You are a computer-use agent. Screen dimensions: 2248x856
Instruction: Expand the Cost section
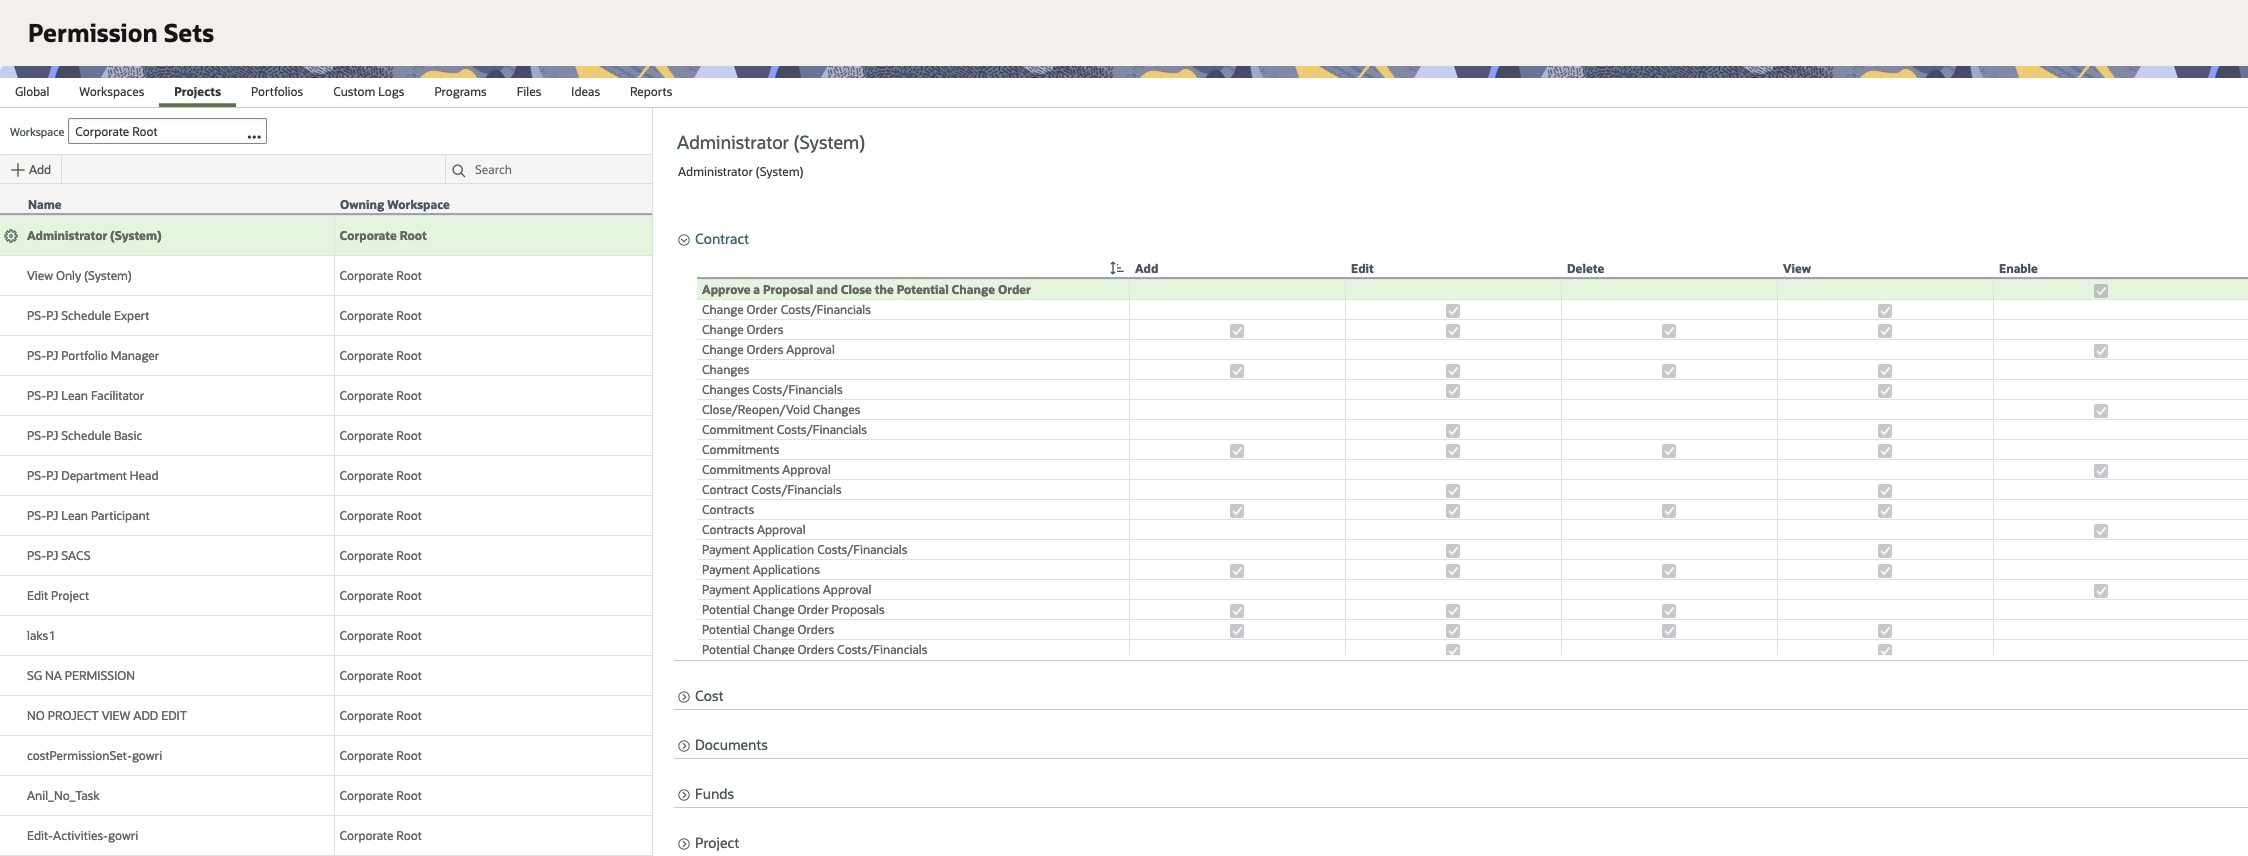tap(709, 696)
